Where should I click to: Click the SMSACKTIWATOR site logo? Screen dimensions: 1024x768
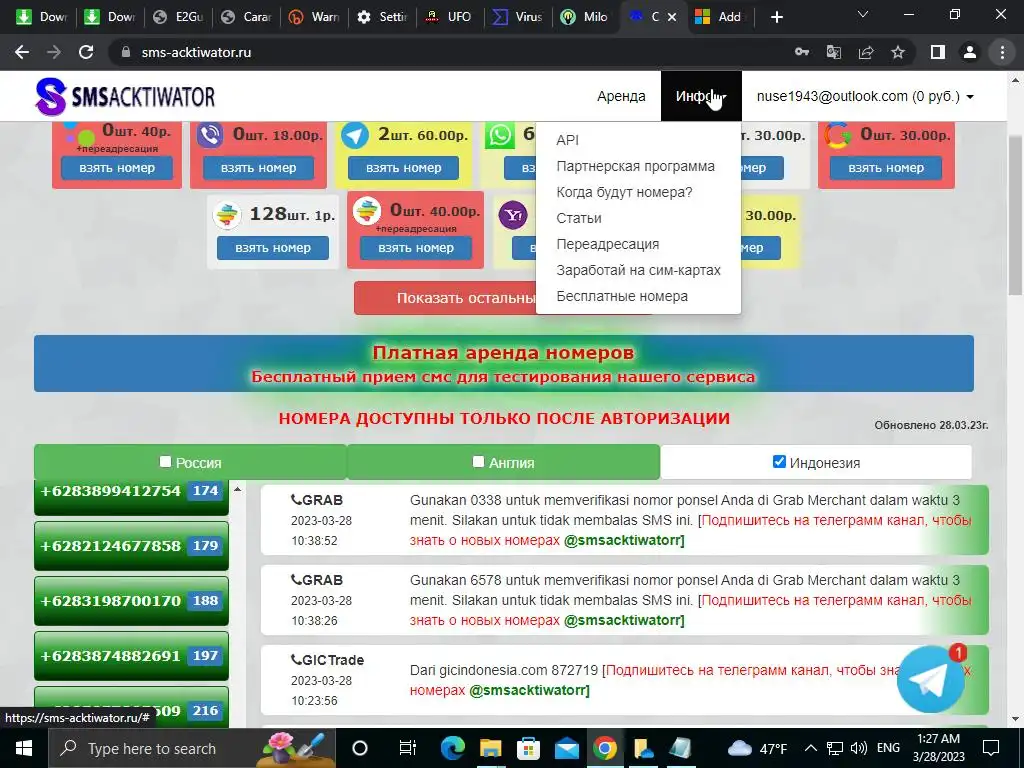pos(125,97)
